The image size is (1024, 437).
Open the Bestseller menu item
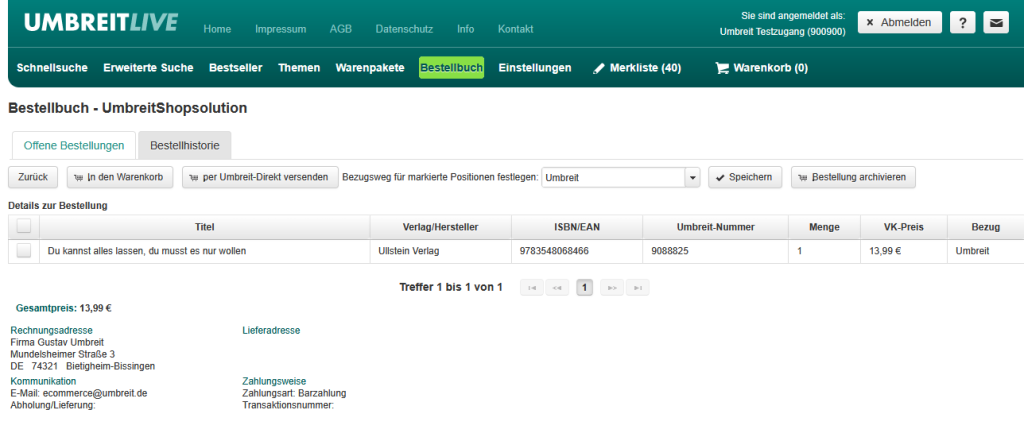point(235,68)
